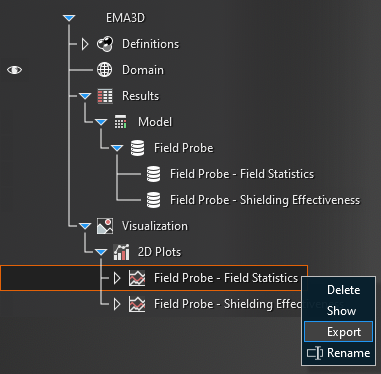Select Results 'Field Probe - Shielding Effectiveness' label
Screen dimensions: 381x374
pyautogui.click(x=265, y=200)
